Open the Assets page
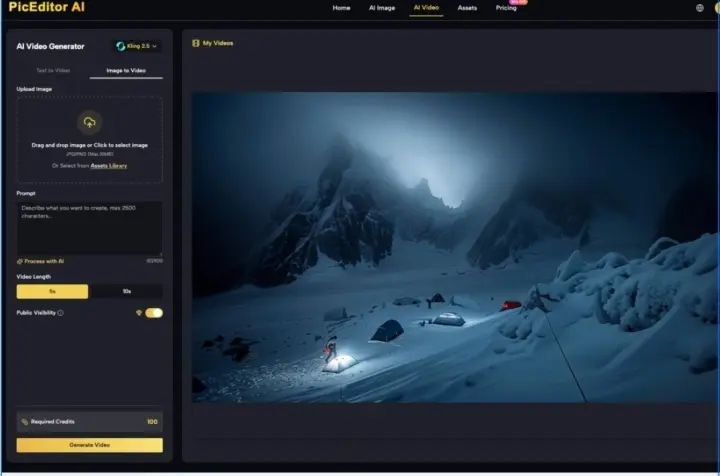 (x=467, y=8)
